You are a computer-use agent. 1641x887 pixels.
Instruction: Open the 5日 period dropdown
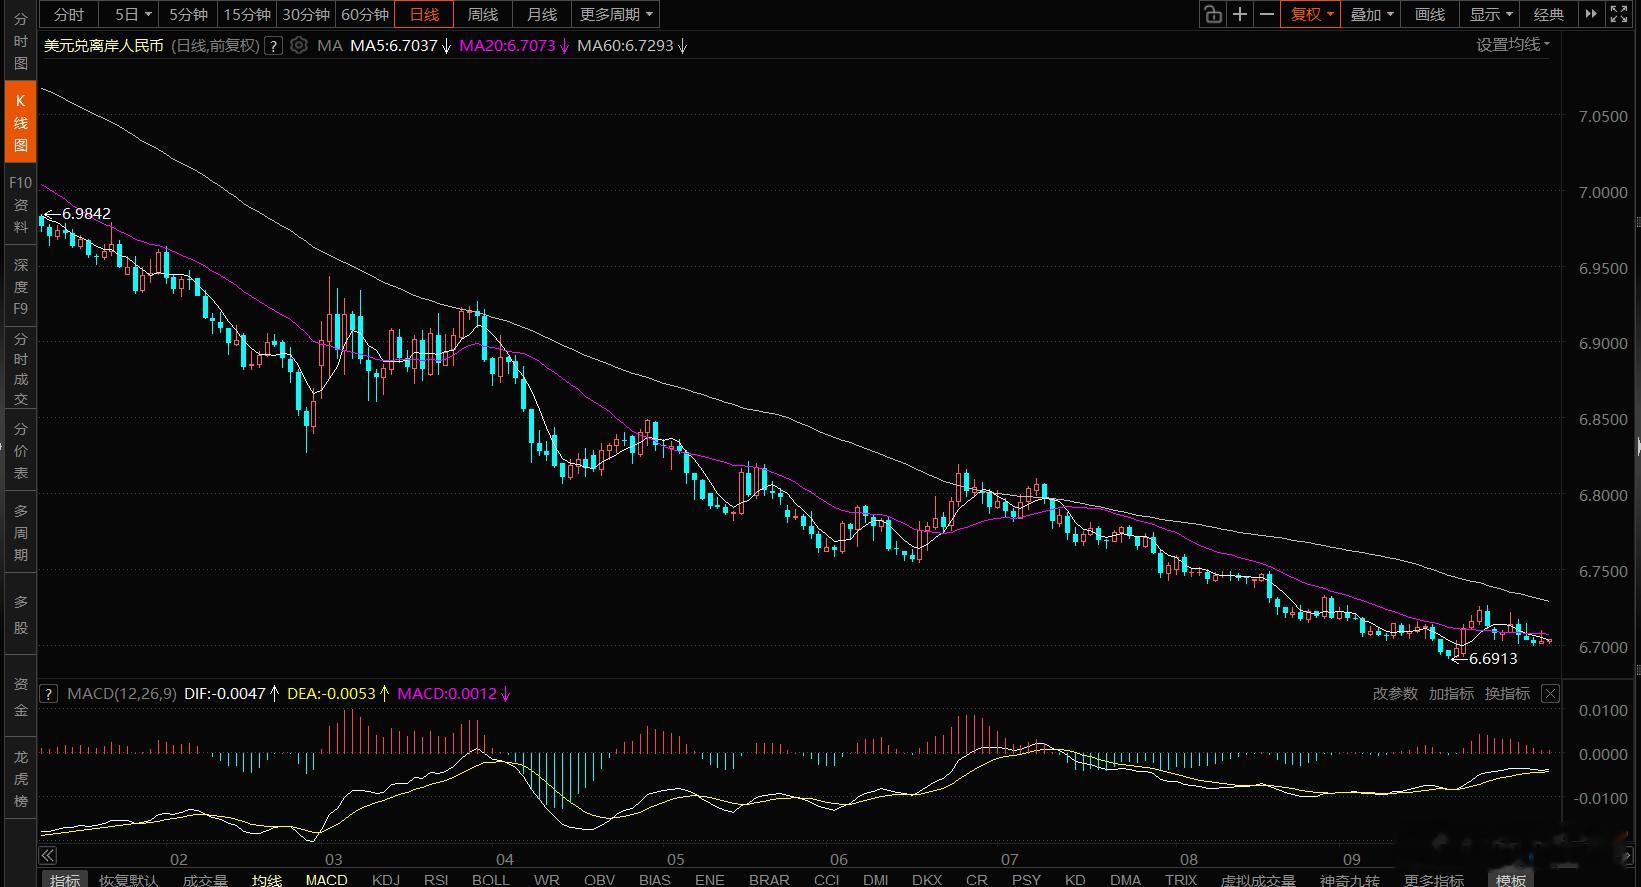[132, 14]
